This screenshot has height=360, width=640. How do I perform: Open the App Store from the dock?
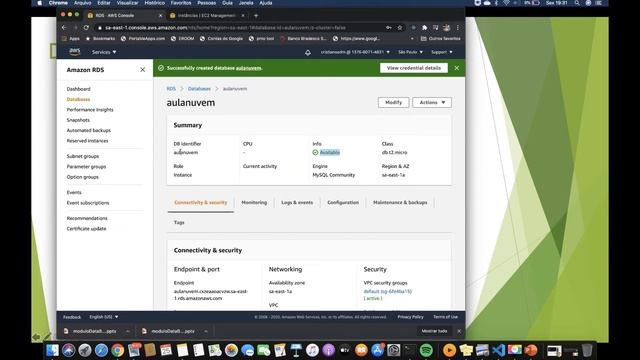click(x=378, y=350)
